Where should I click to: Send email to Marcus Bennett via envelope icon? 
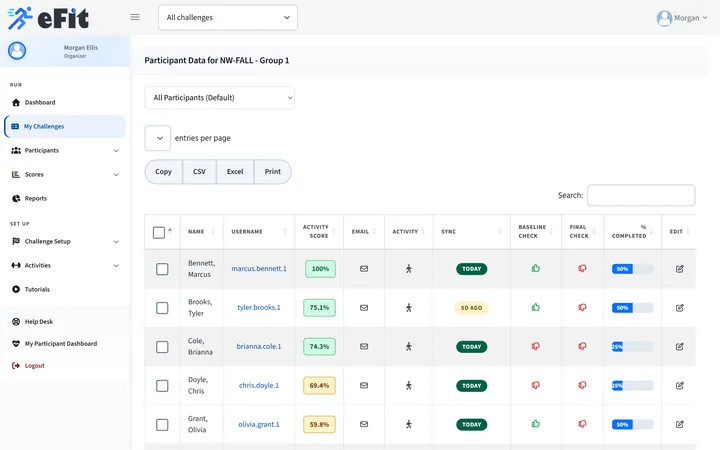364,269
